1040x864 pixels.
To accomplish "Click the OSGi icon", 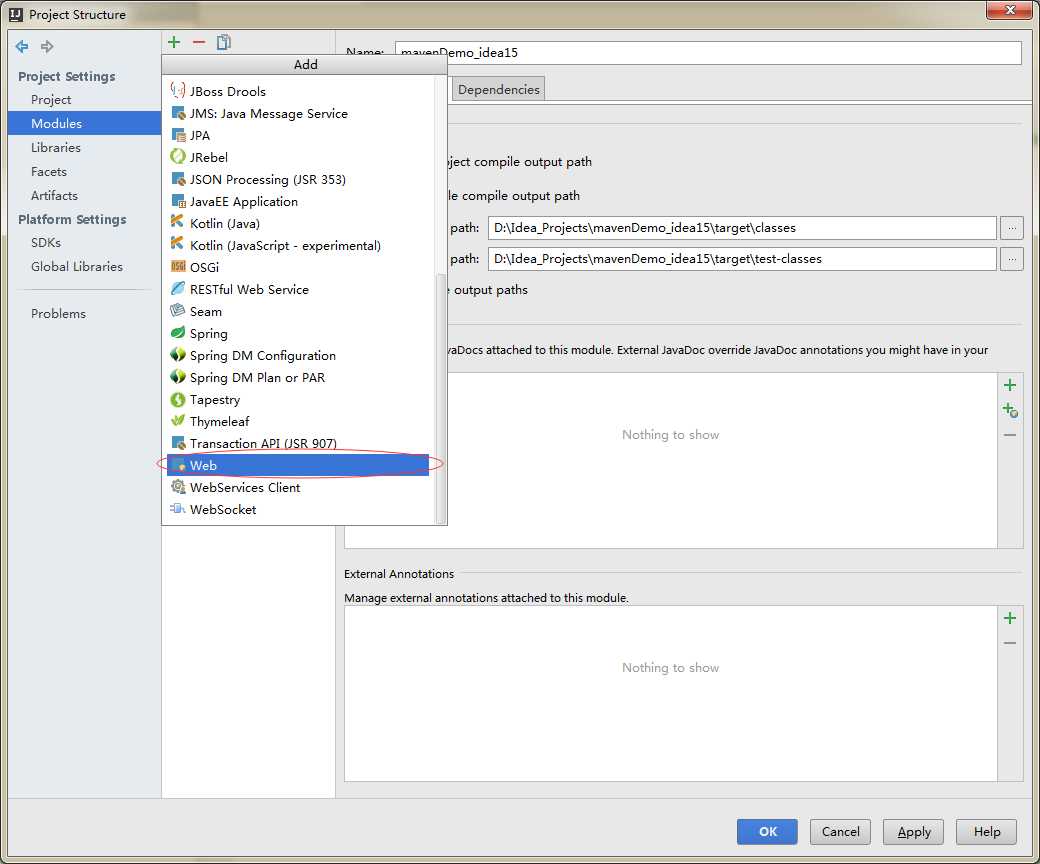I will 178,267.
